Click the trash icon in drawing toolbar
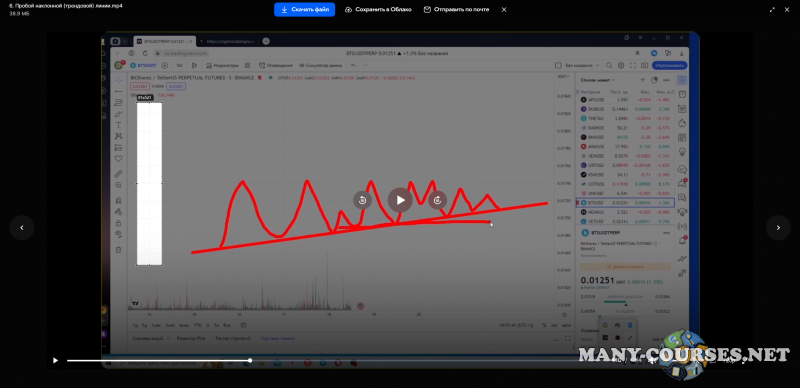 point(118,250)
